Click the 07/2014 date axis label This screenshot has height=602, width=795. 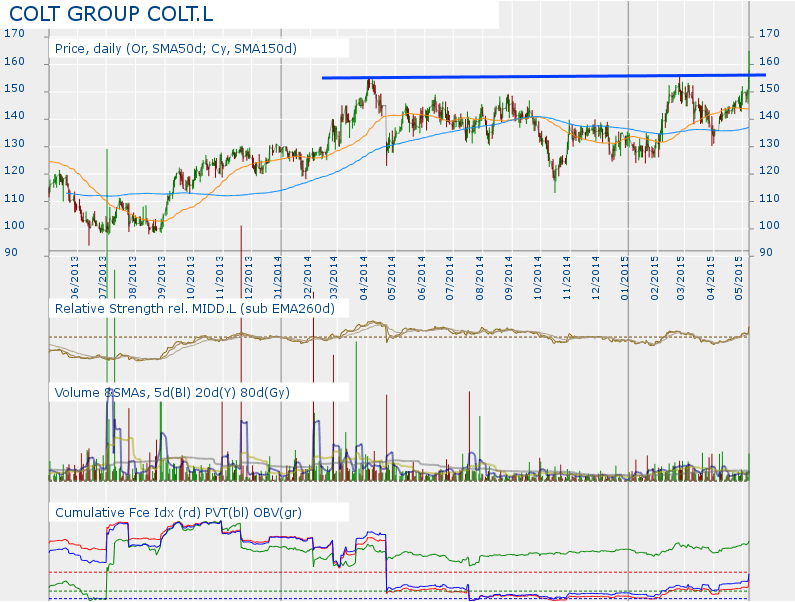(449, 278)
